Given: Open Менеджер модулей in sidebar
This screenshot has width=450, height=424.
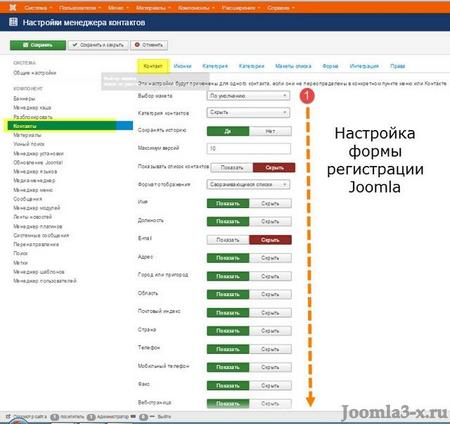Looking at the screenshot, I should point(37,208).
